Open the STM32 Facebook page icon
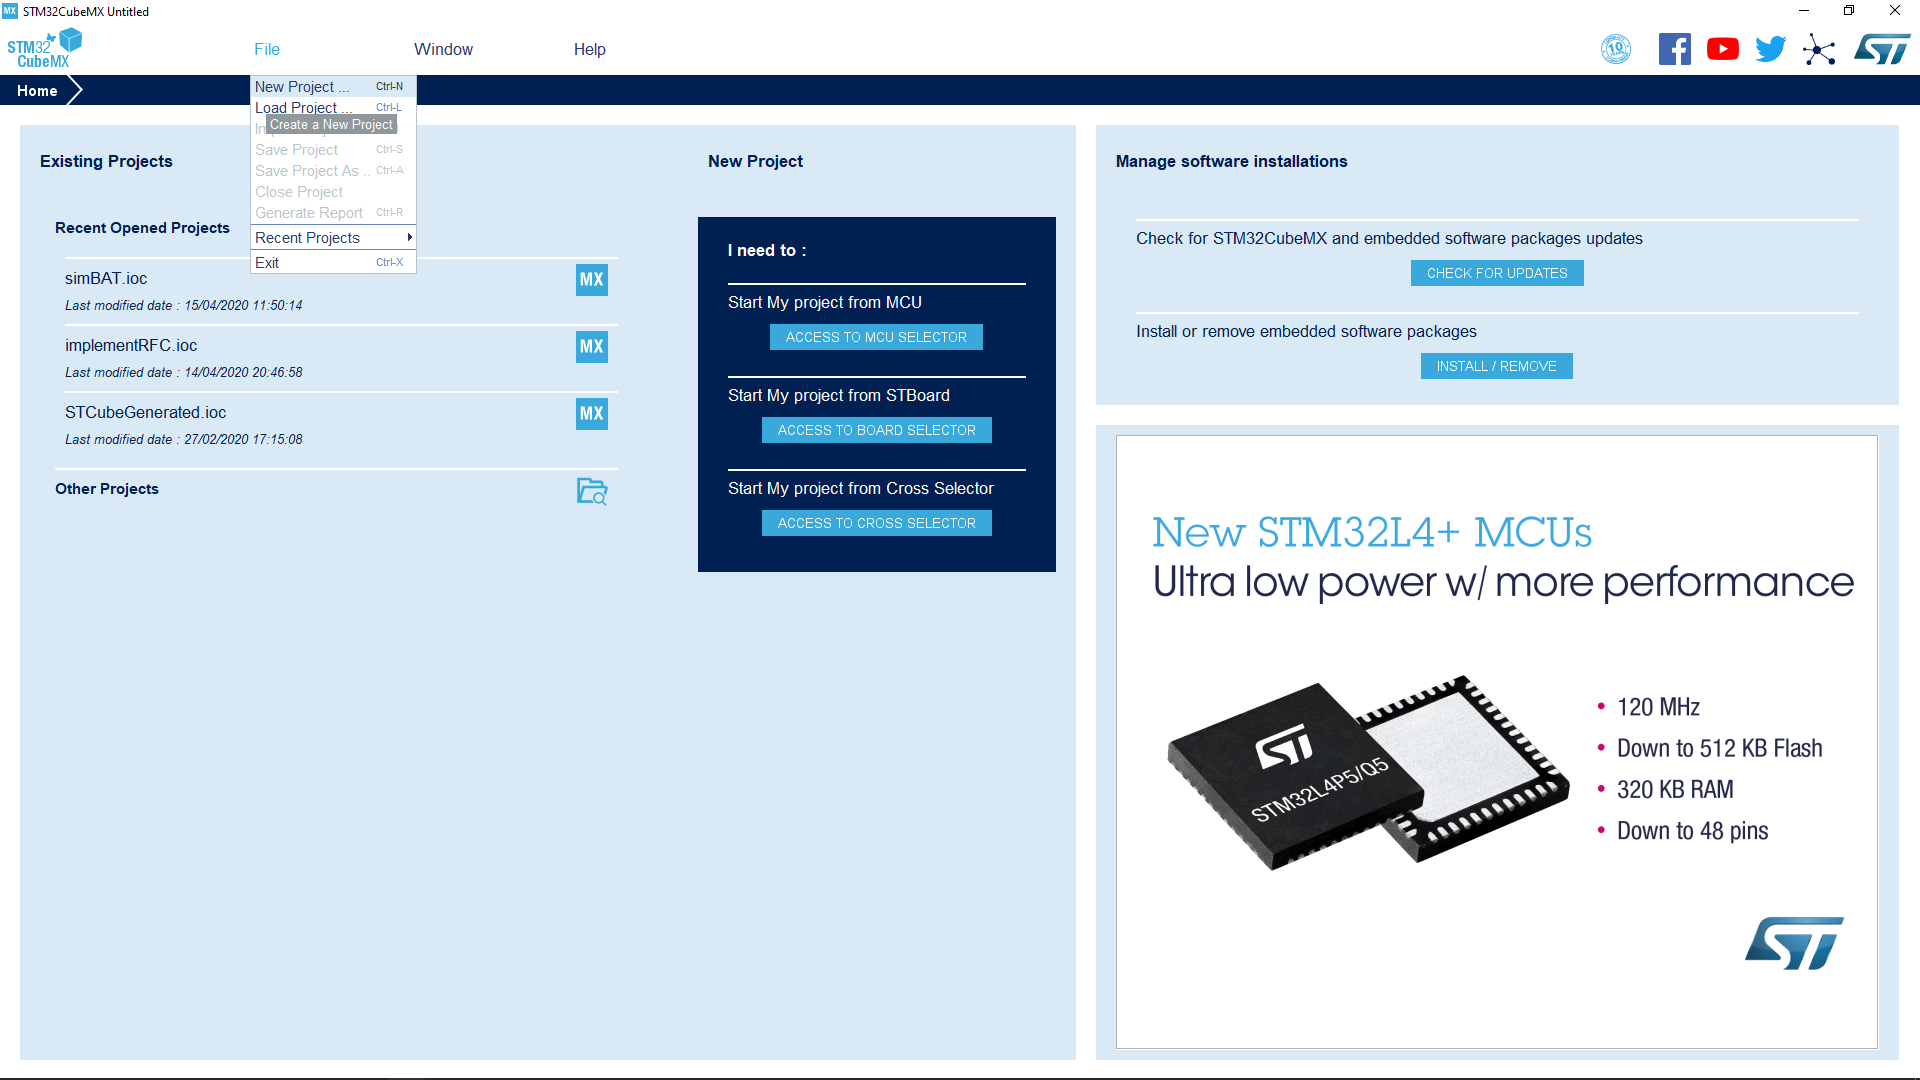Screen dimensions: 1920x1080 tap(1675, 48)
